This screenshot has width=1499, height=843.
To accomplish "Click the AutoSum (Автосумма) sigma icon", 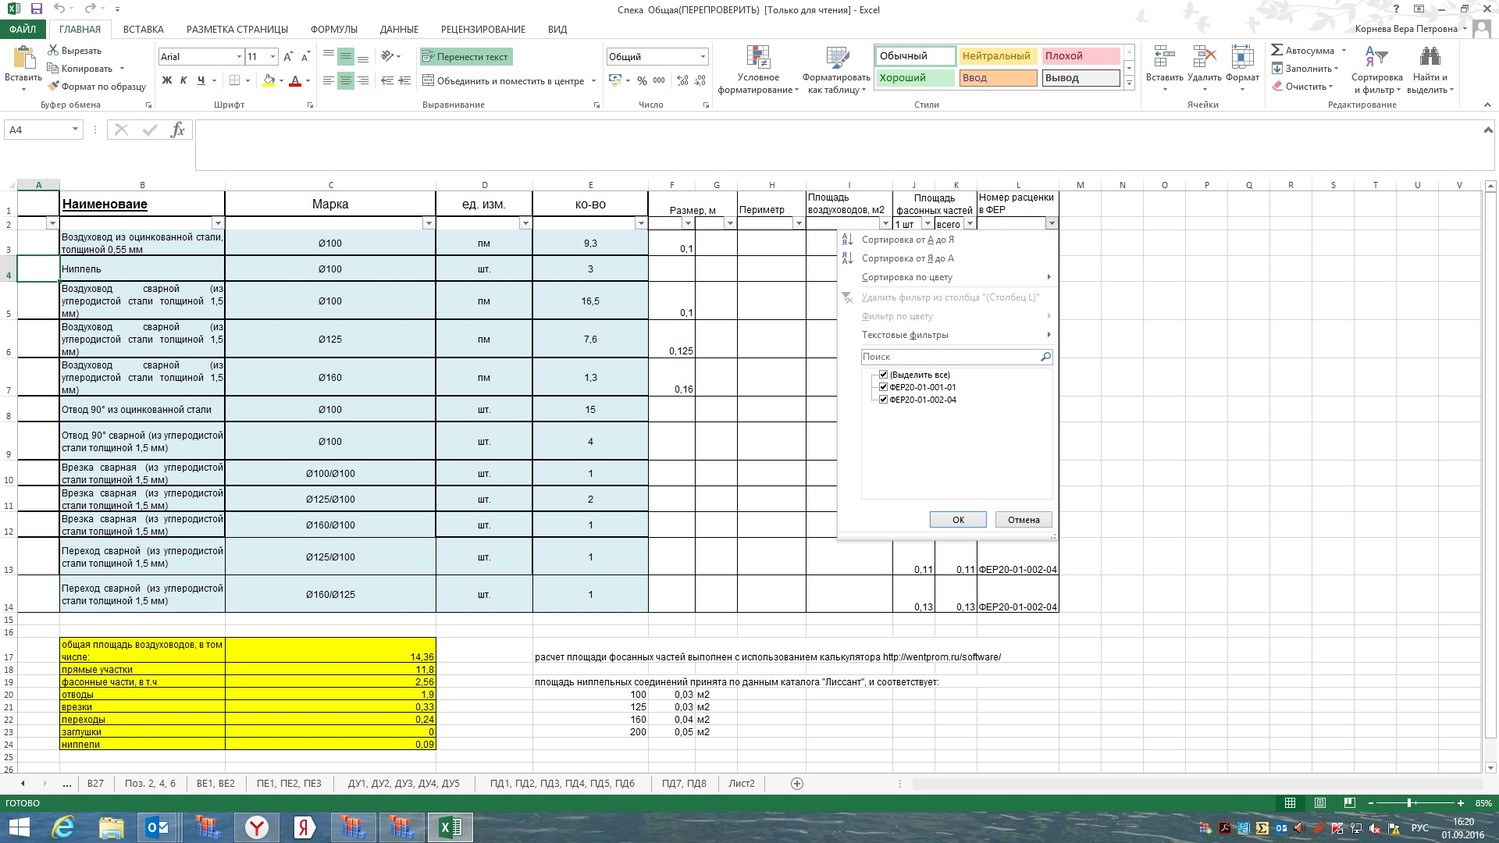I will pyautogui.click(x=1277, y=50).
